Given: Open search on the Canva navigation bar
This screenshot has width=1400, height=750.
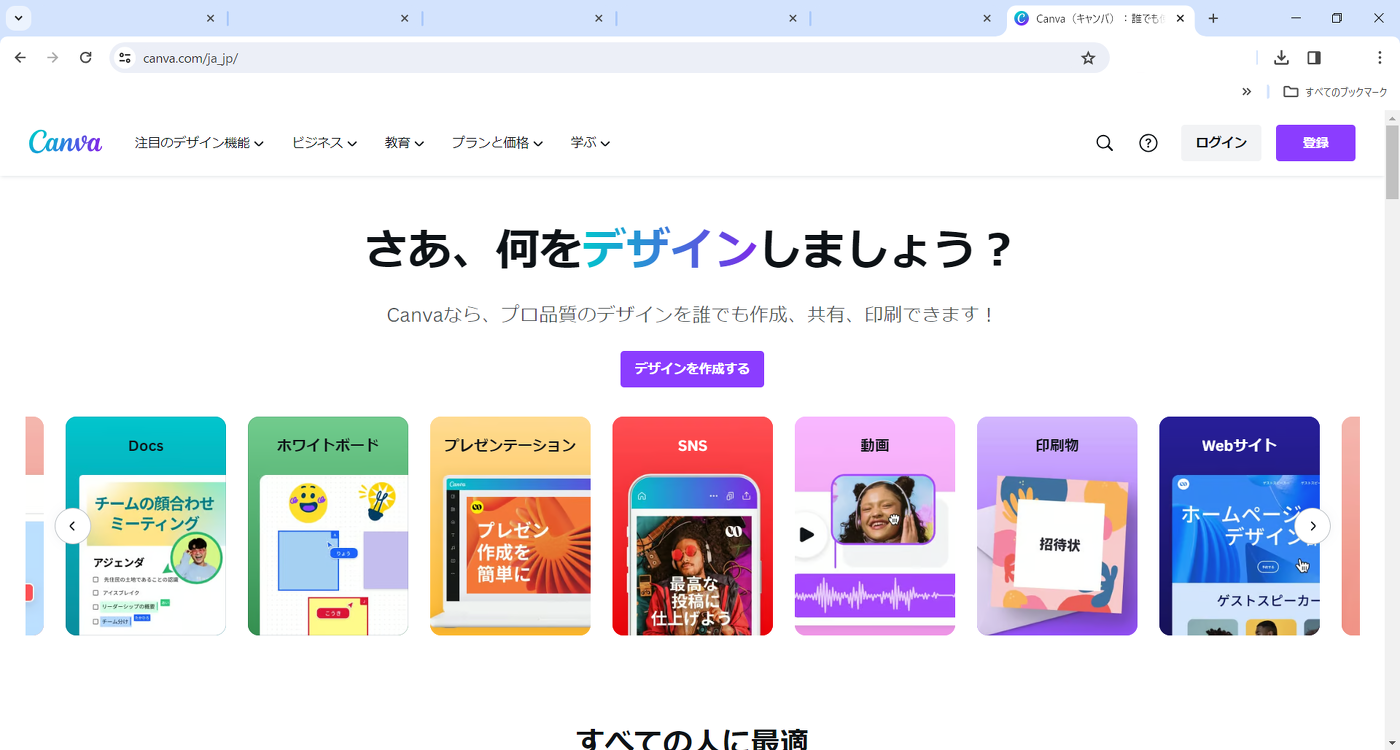Looking at the screenshot, I should tap(1103, 142).
